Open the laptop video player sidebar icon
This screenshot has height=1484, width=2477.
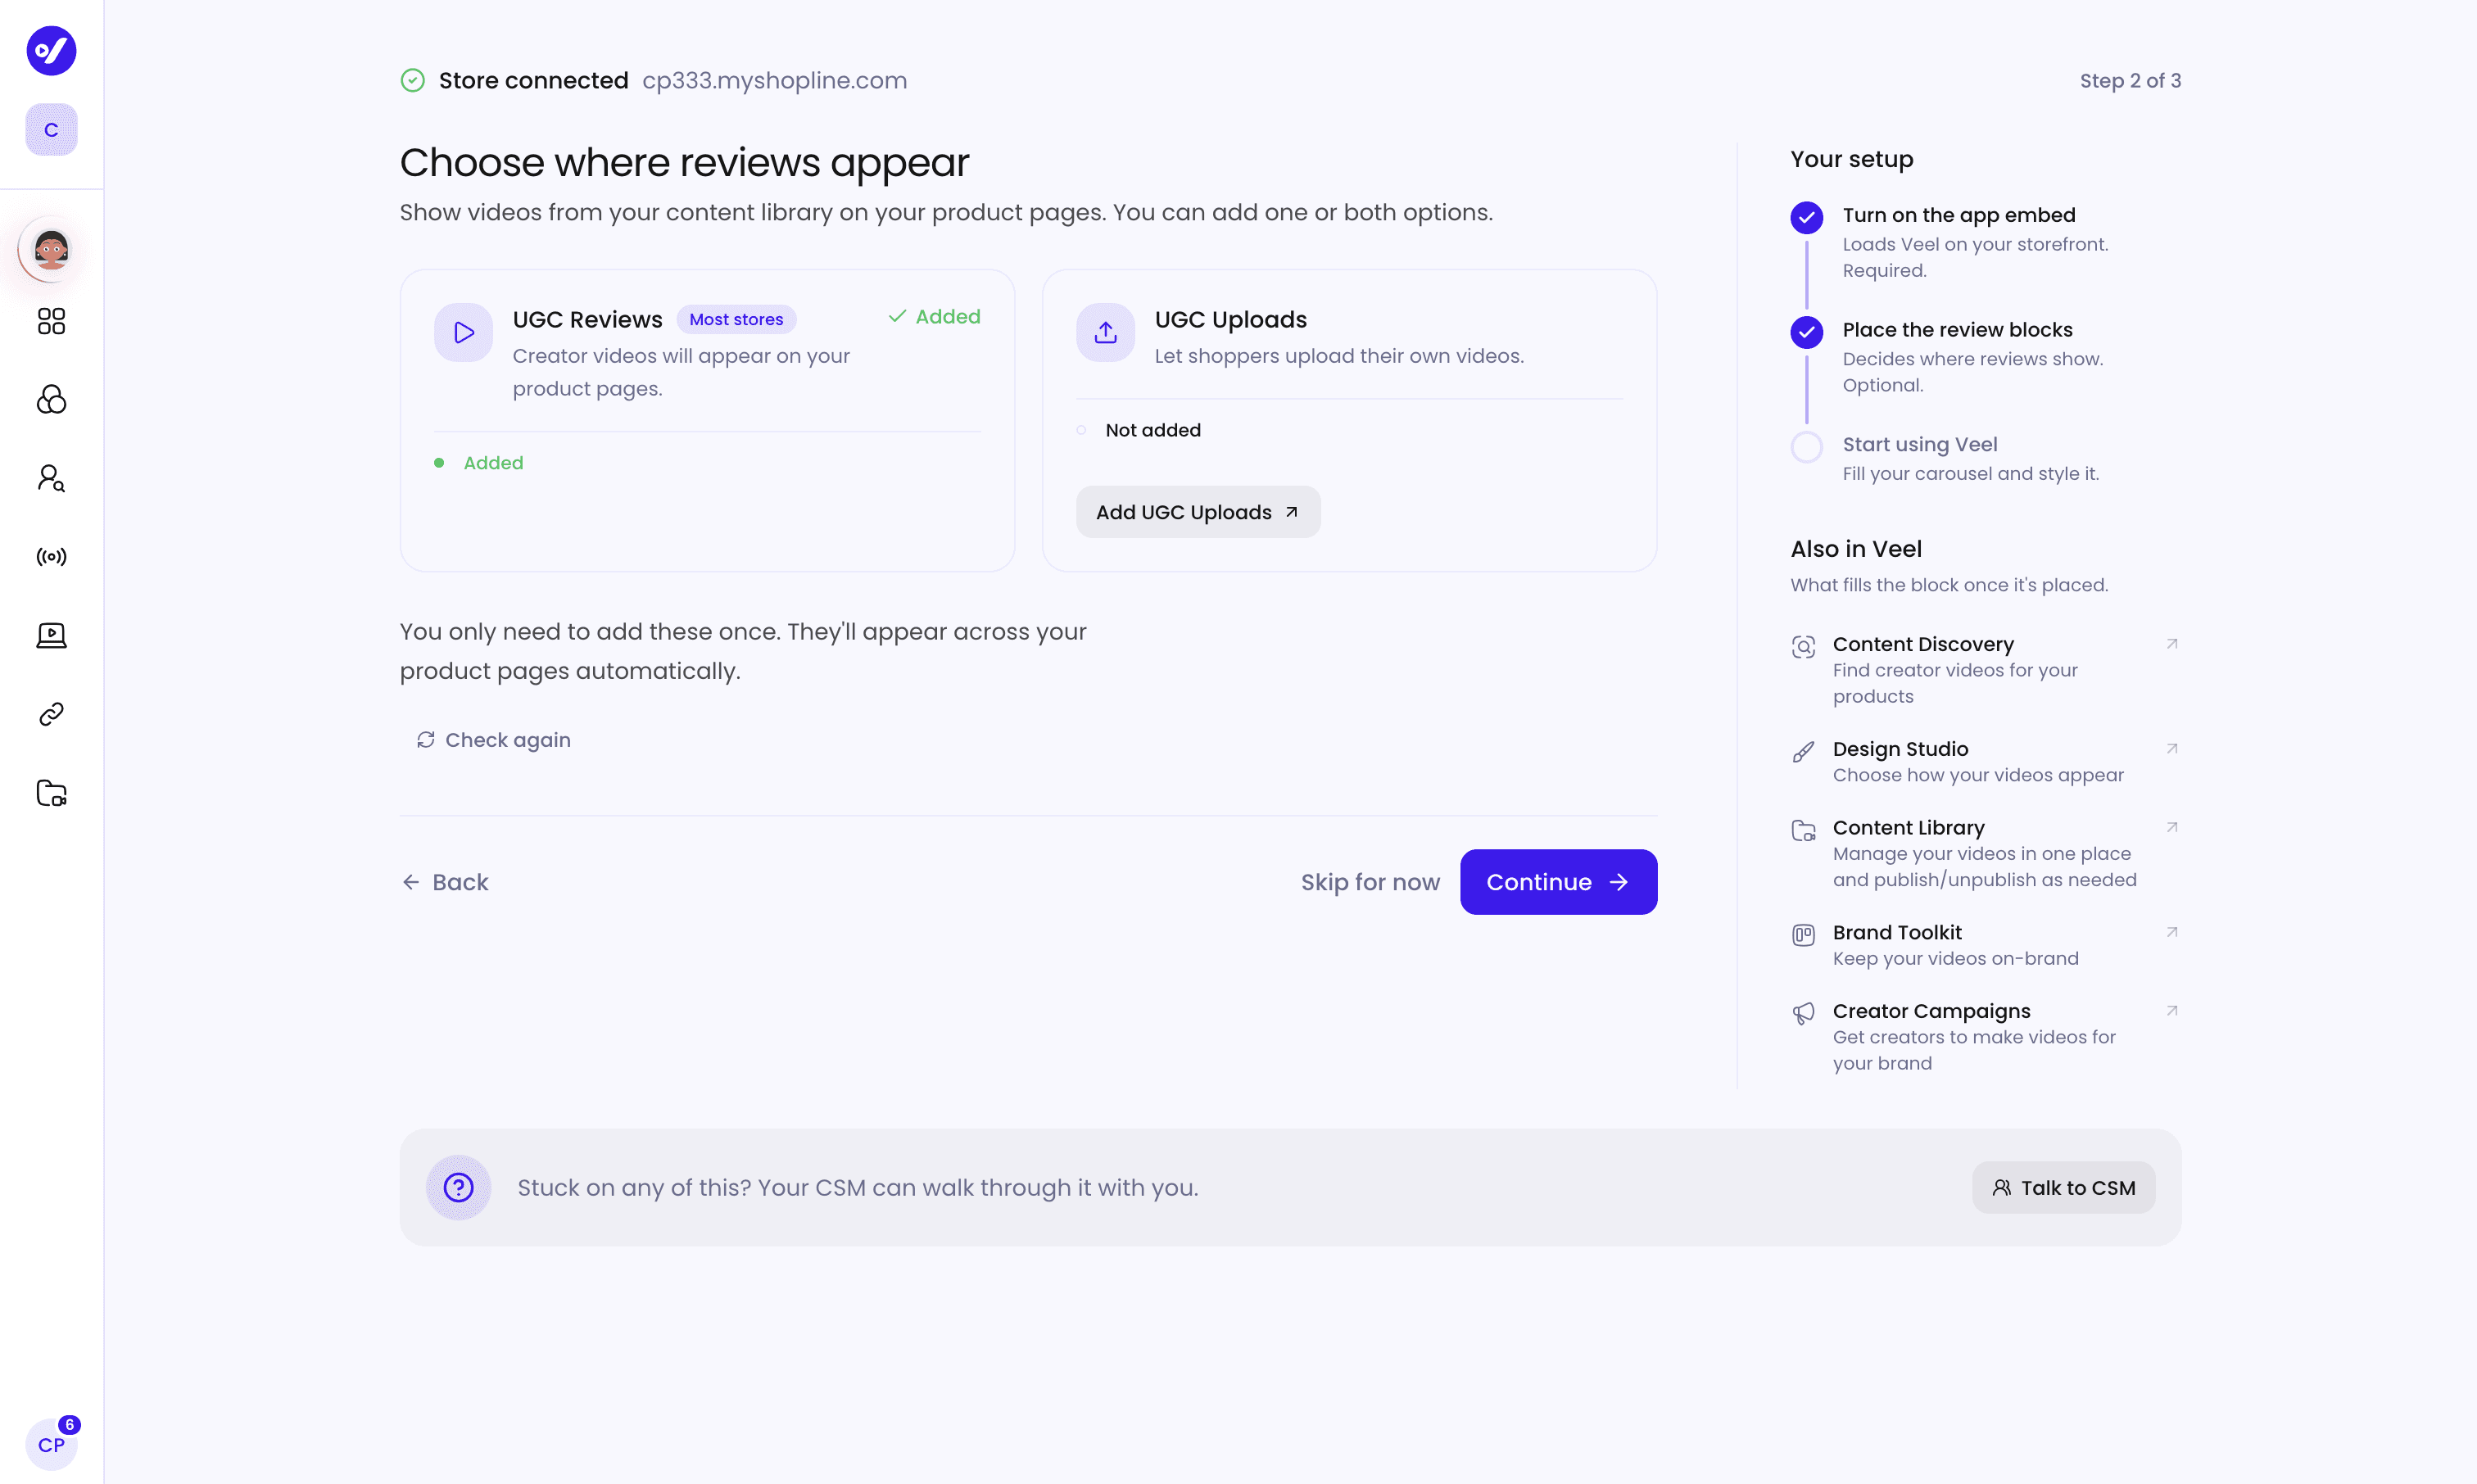point(51,635)
